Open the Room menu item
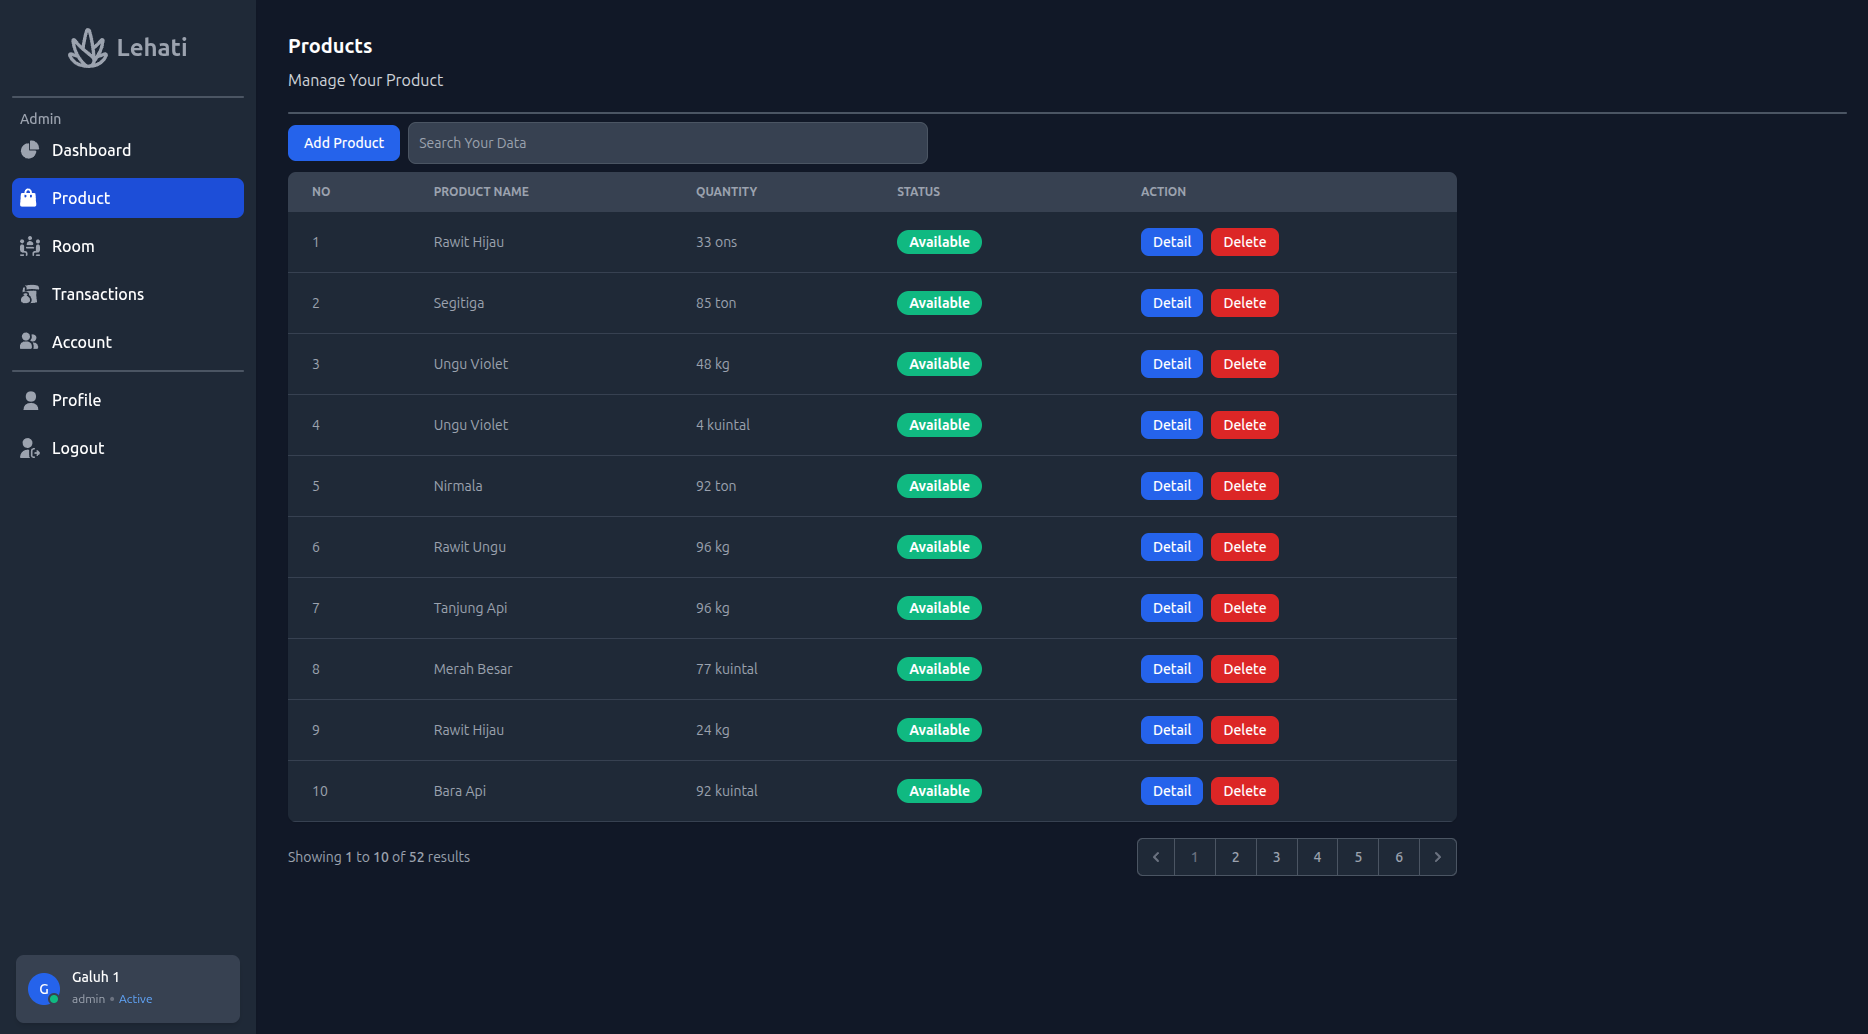The width and height of the screenshot is (1868, 1034). (x=73, y=246)
